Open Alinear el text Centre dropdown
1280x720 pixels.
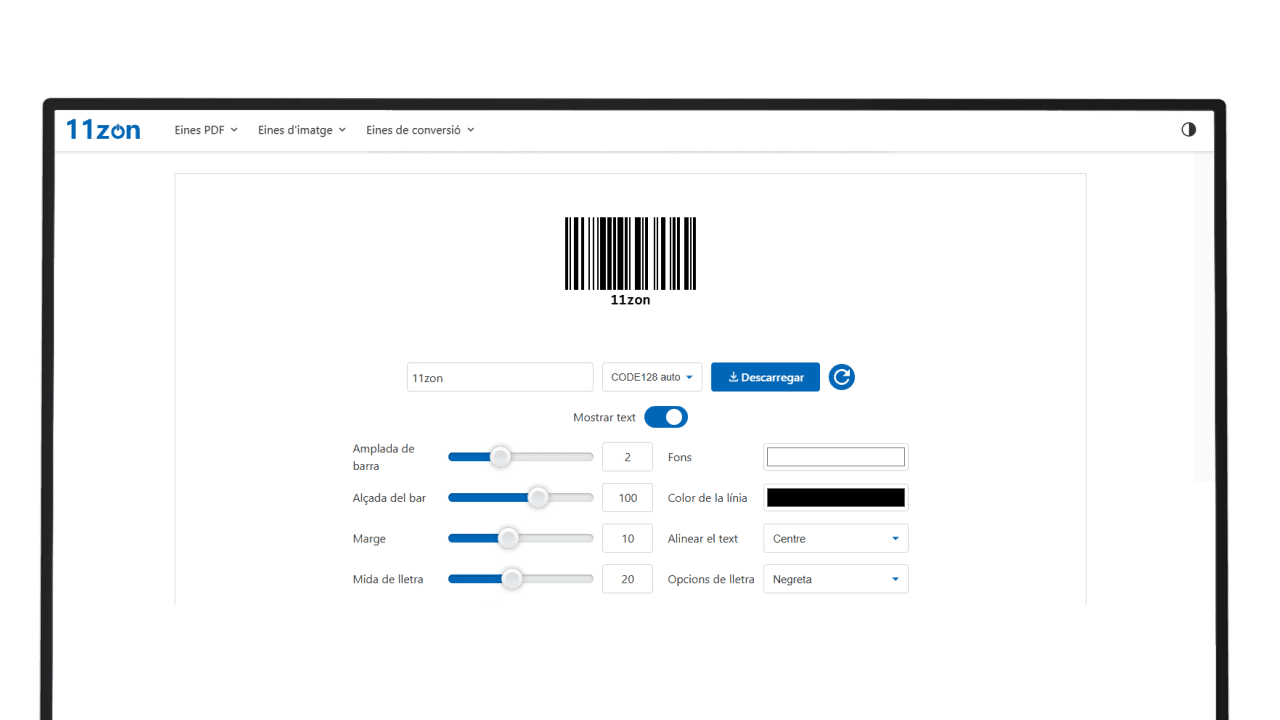coord(836,538)
